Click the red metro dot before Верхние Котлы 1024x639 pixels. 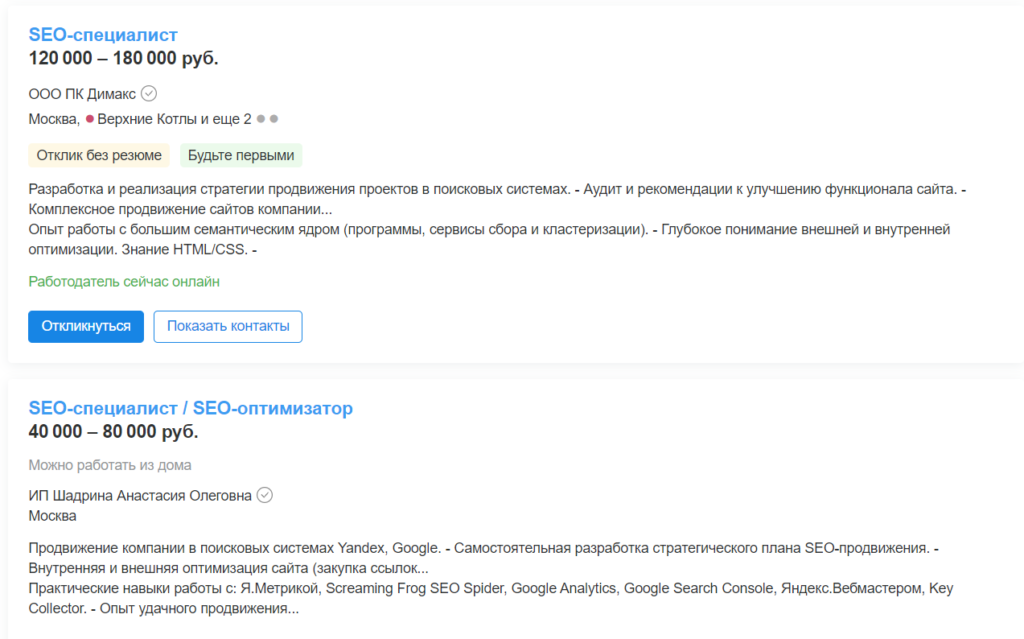click(90, 119)
